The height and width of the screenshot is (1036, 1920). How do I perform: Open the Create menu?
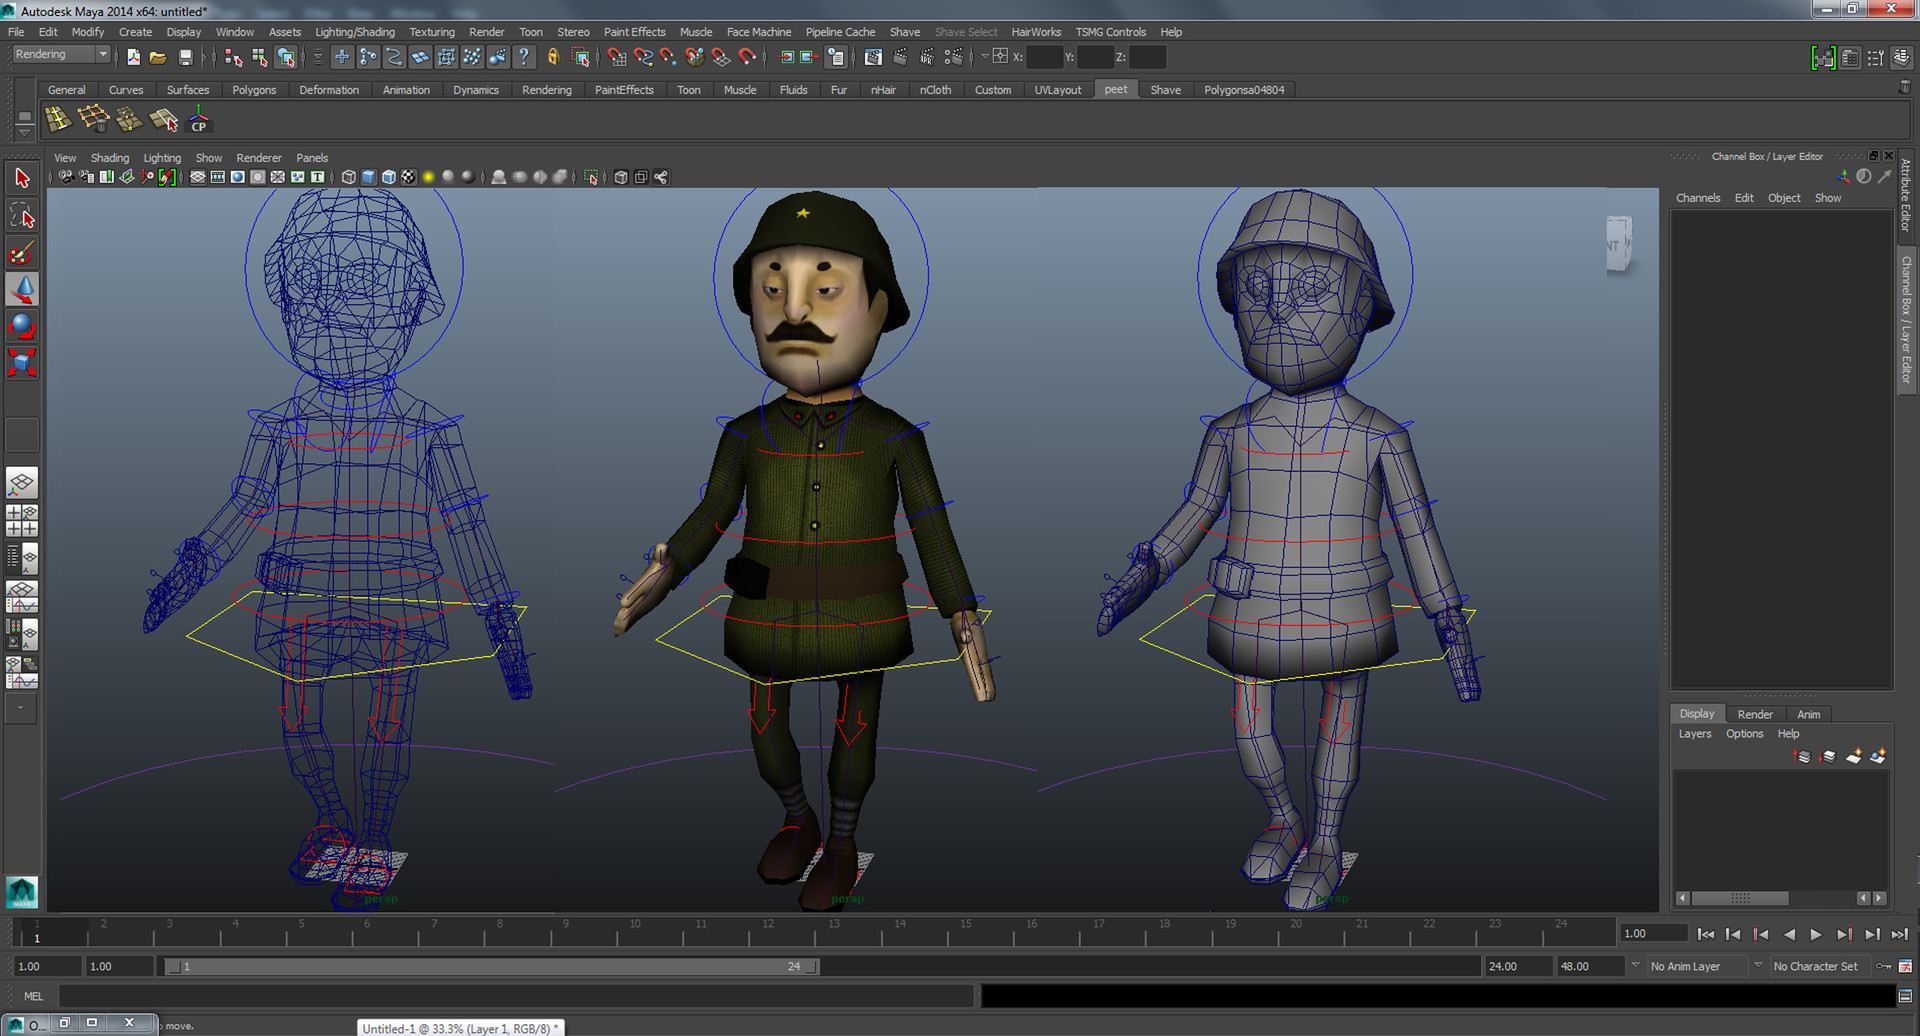click(x=135, y=31)
